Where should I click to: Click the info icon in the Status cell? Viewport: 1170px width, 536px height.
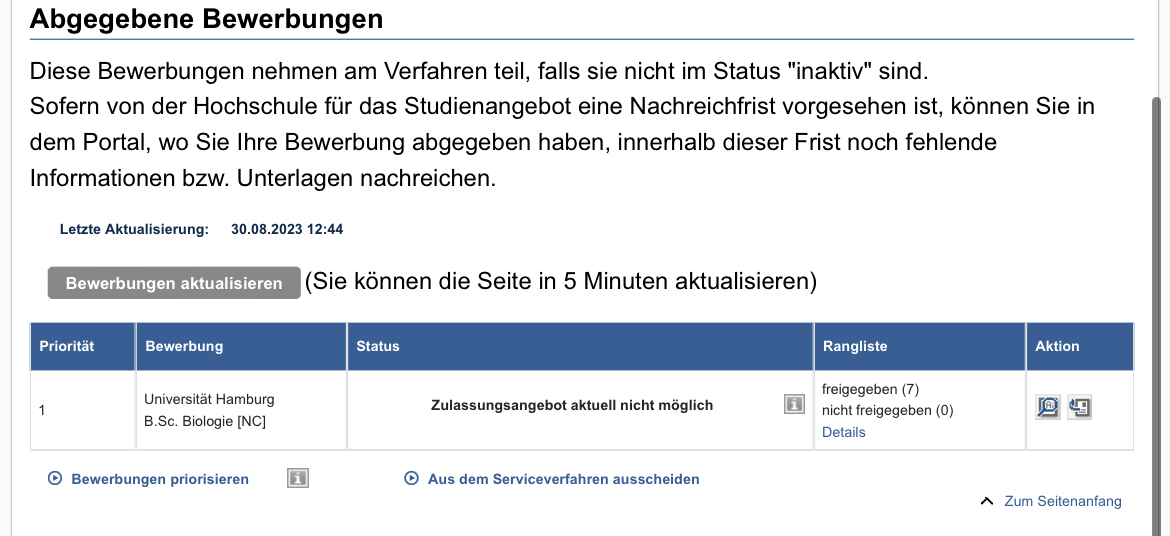(794, 404)
